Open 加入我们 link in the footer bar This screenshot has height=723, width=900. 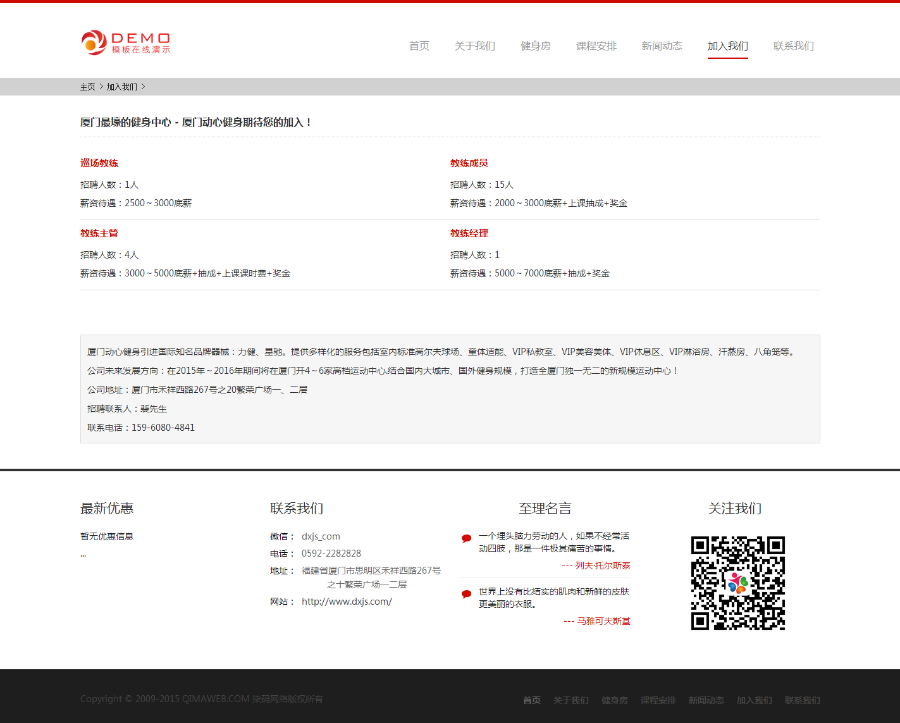[754, 700]
